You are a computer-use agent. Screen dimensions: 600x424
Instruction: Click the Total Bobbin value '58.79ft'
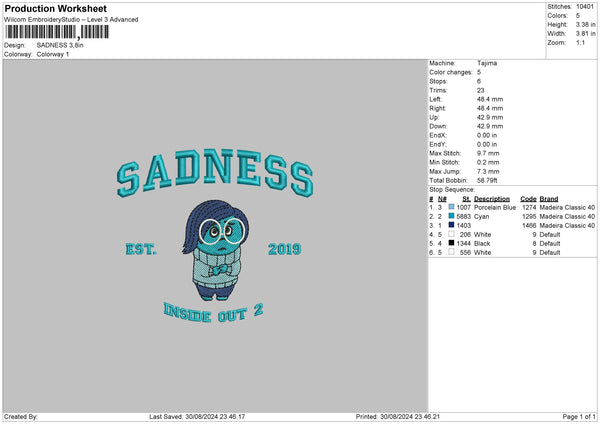point(487,180)
